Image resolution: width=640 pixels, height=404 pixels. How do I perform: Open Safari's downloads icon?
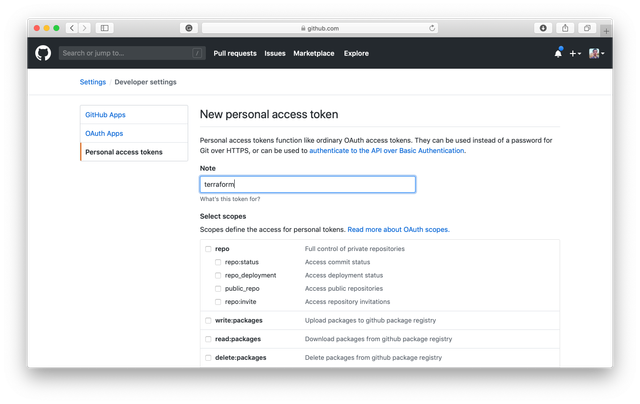(543, 28)
